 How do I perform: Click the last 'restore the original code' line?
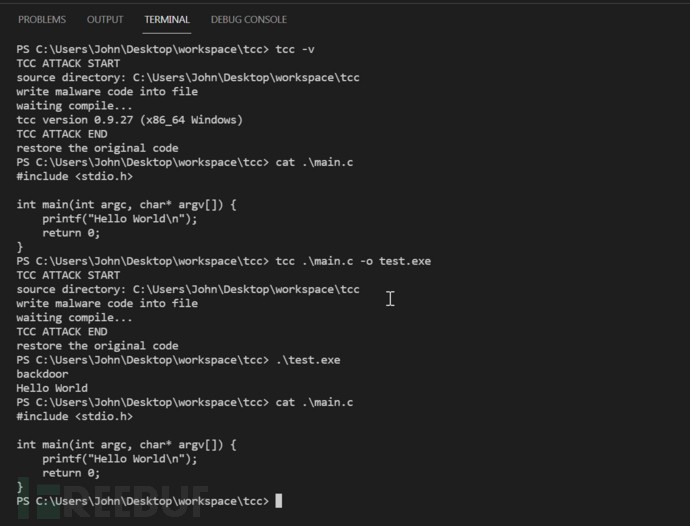(97, 346)
